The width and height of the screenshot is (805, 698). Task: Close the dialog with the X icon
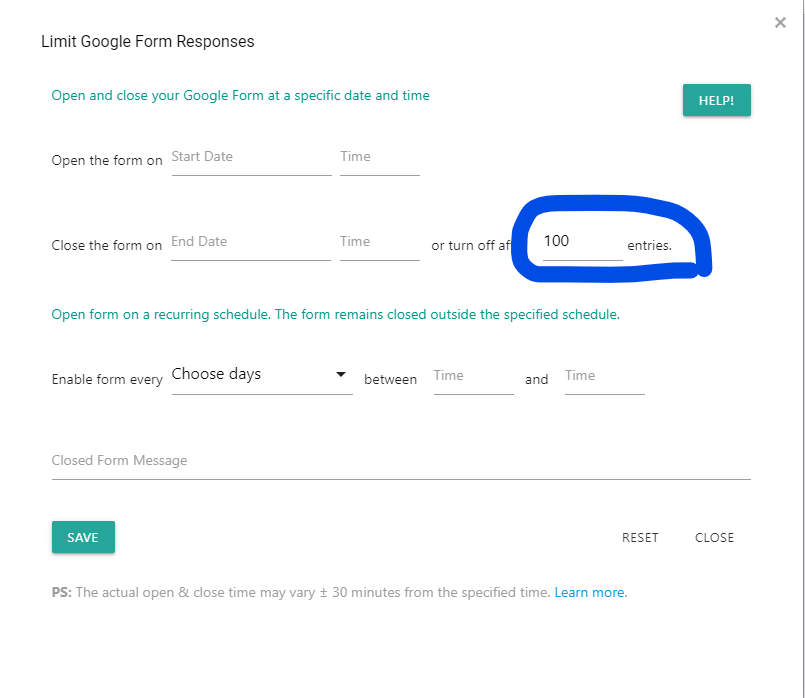(780, 23)
